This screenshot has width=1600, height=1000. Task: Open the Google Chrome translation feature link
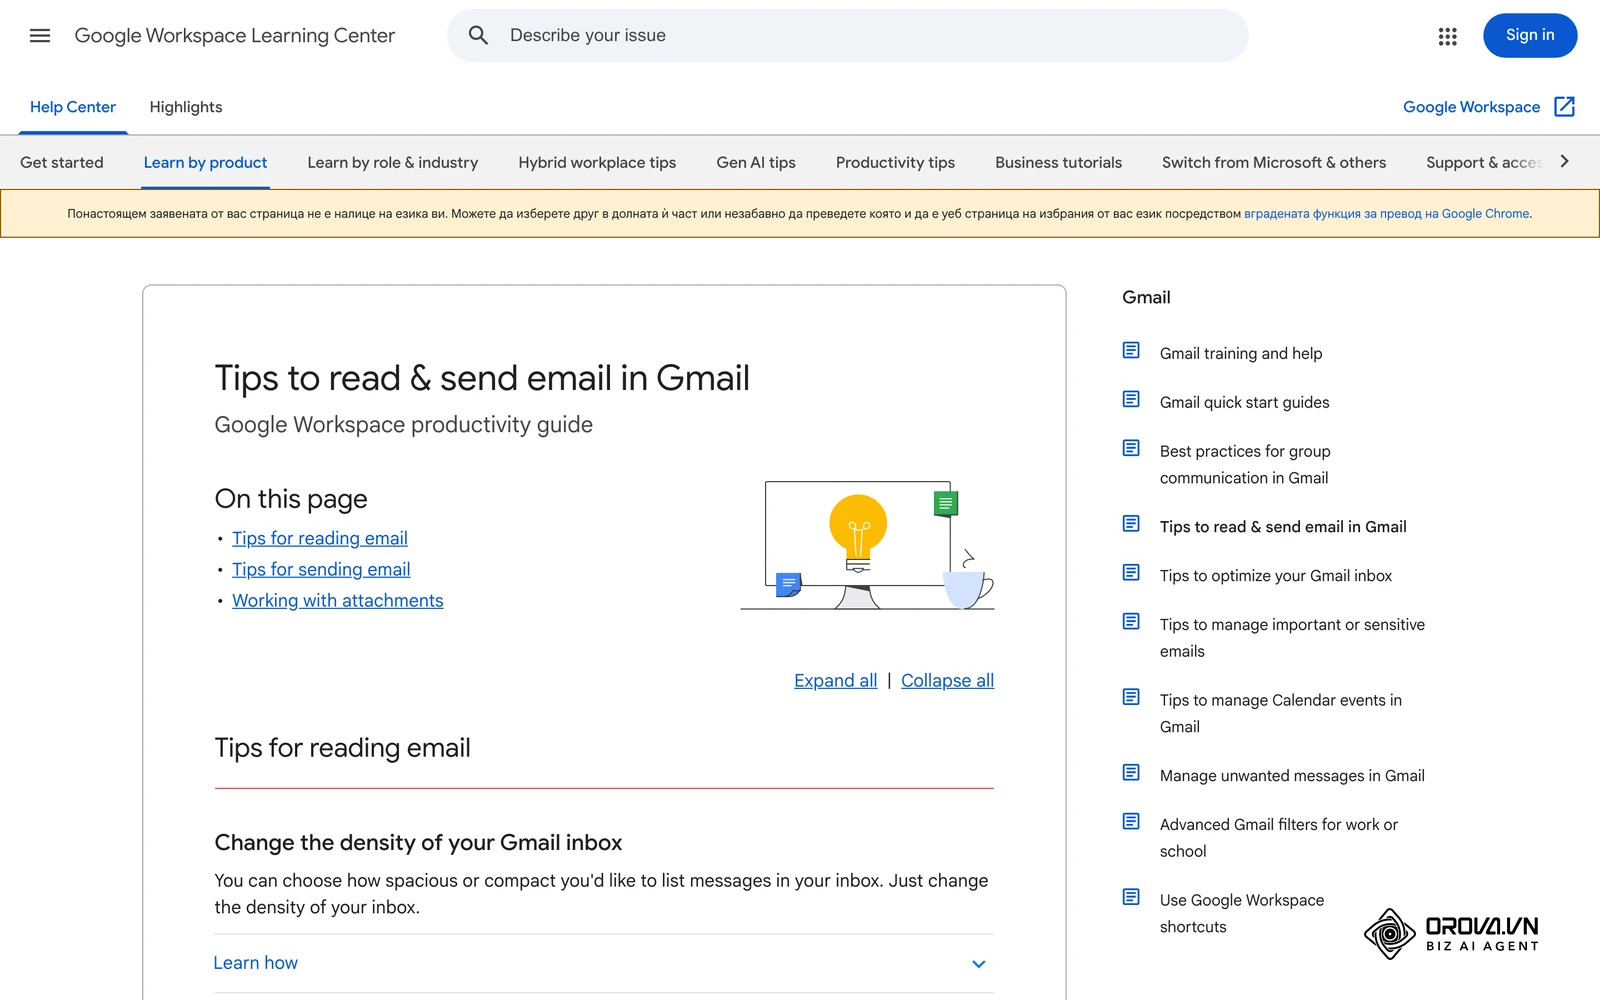tap(1386, 214)
